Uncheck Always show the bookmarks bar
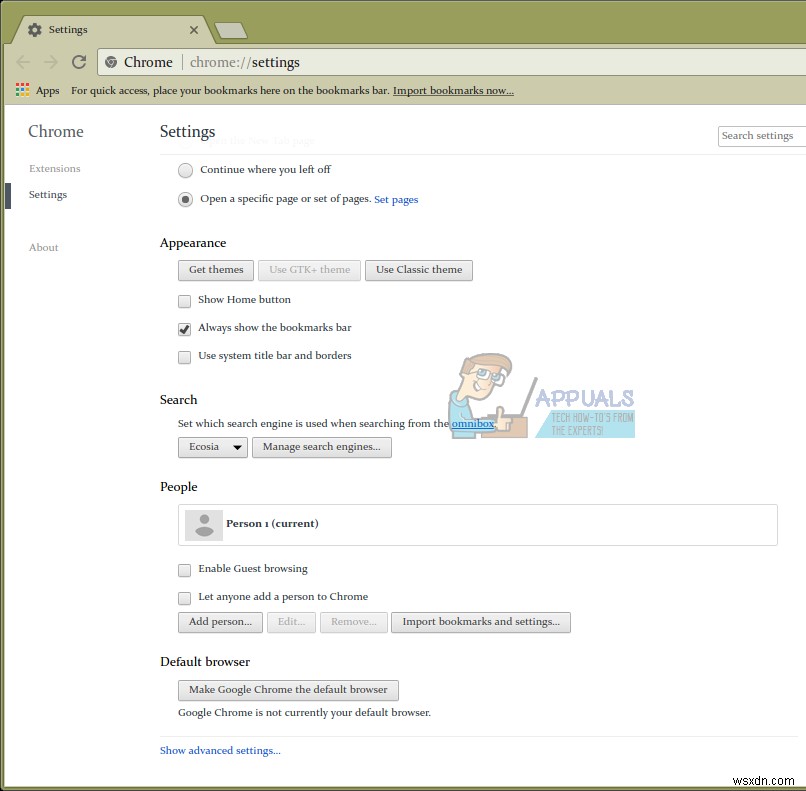This screenshot has width=806, height=791. [x=185, y=329]
